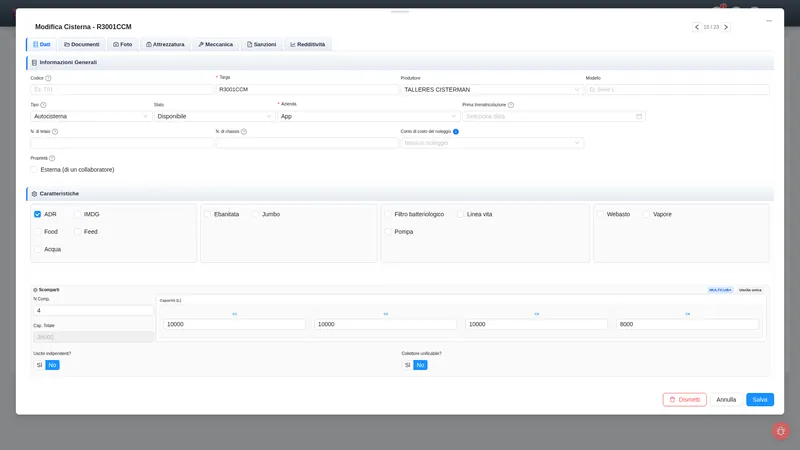Click the Dismetti button
The width and height of the screenshot is (800, 450).
click(685, 399)
